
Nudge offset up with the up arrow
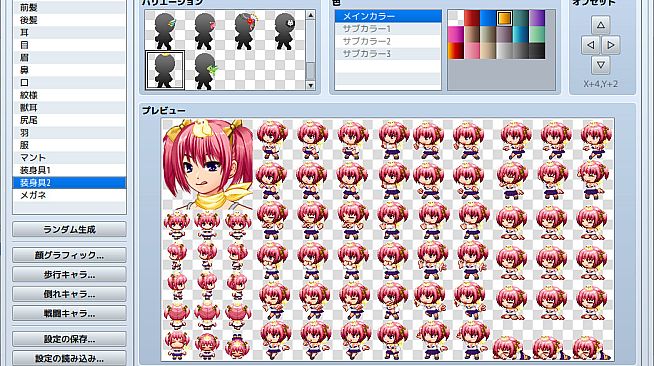point(601,25)
